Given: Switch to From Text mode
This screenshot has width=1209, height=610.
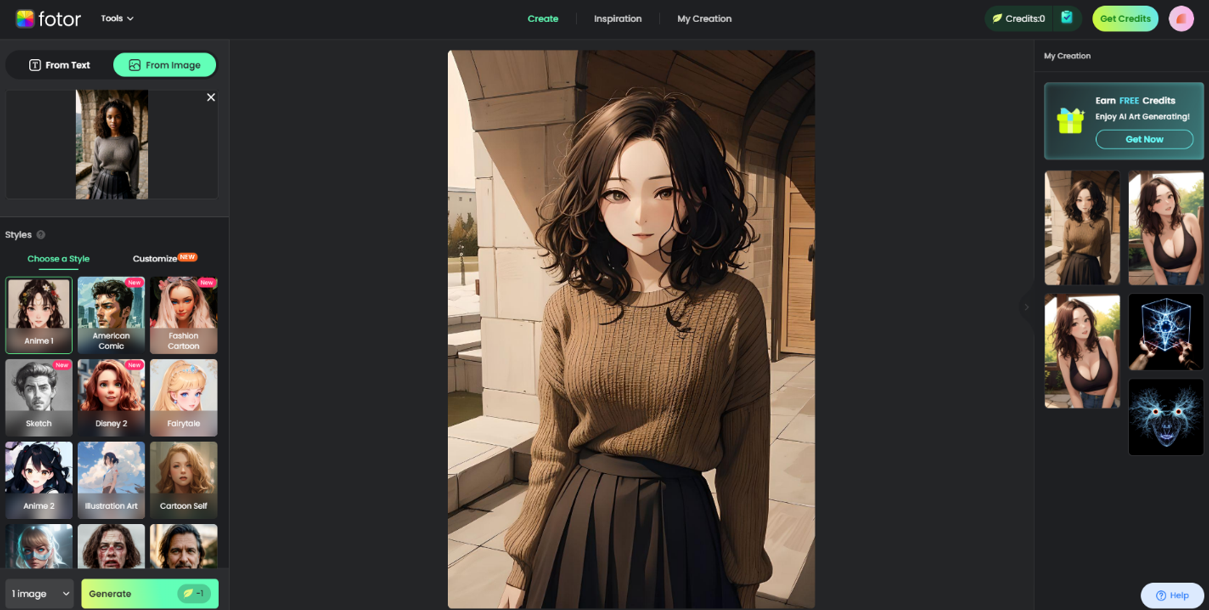Looking at the screenshot, I should tap(60, 65).
